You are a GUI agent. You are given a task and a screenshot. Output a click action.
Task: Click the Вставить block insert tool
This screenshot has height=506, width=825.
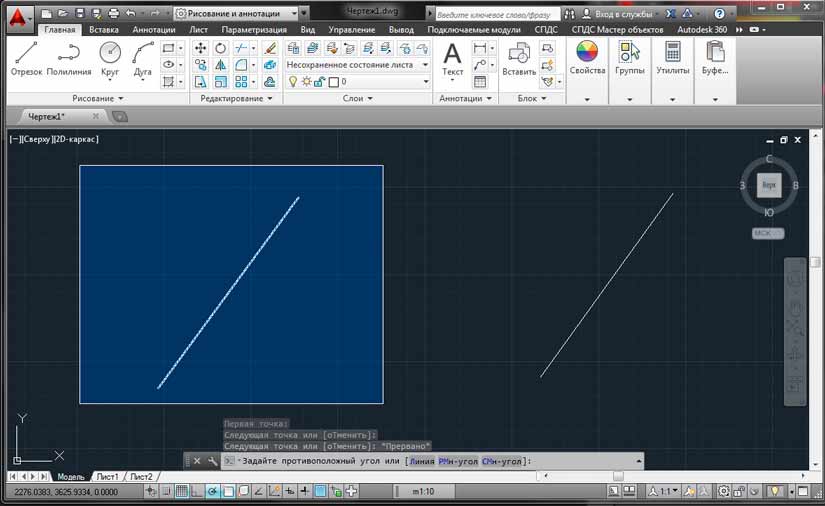pyautogui.click(x=519, y=60)
